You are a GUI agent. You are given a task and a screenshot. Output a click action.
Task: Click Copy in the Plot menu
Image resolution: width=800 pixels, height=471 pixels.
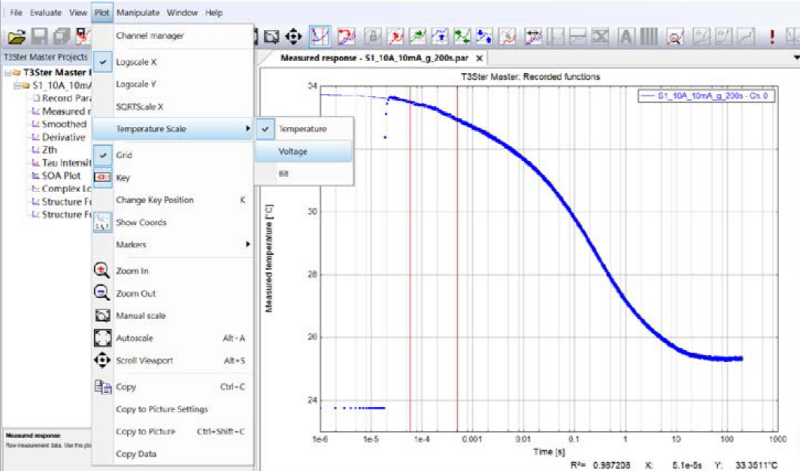173,387
